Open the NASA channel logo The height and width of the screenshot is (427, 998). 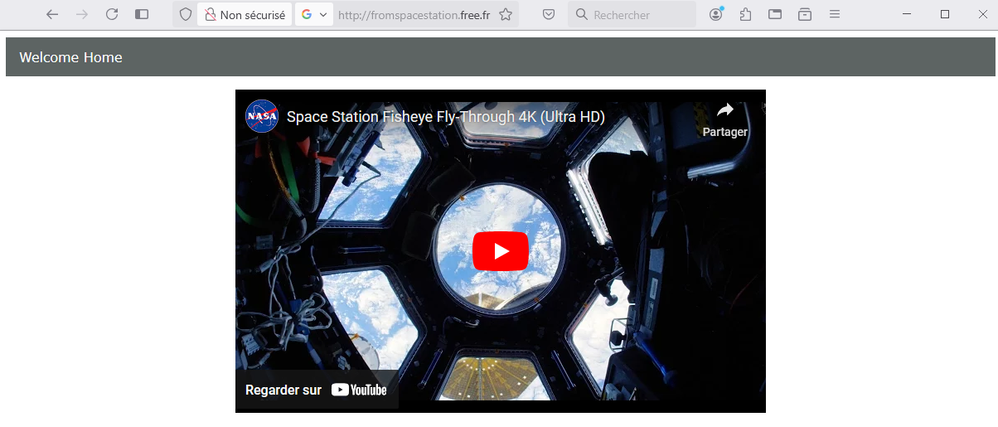(x=262, y=116)
